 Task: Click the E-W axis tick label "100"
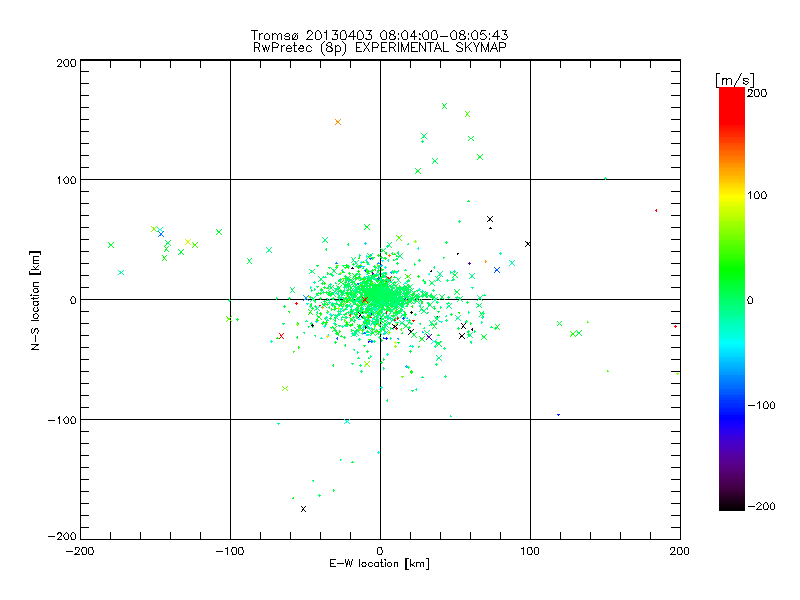tap(530, 551)
